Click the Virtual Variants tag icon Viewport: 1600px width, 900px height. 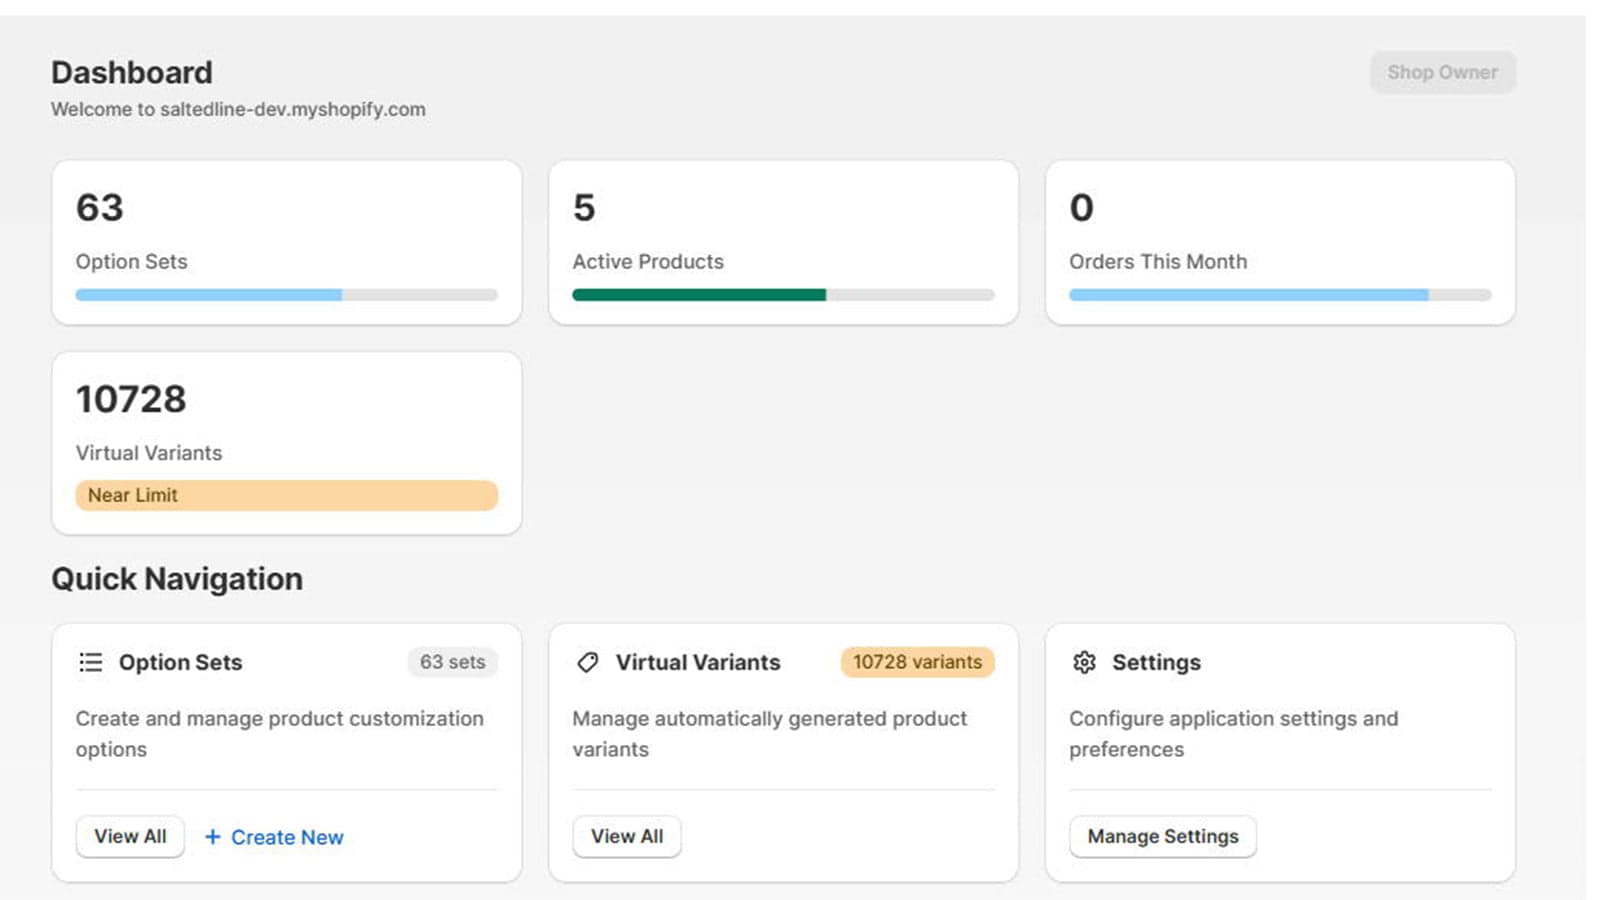588,662
